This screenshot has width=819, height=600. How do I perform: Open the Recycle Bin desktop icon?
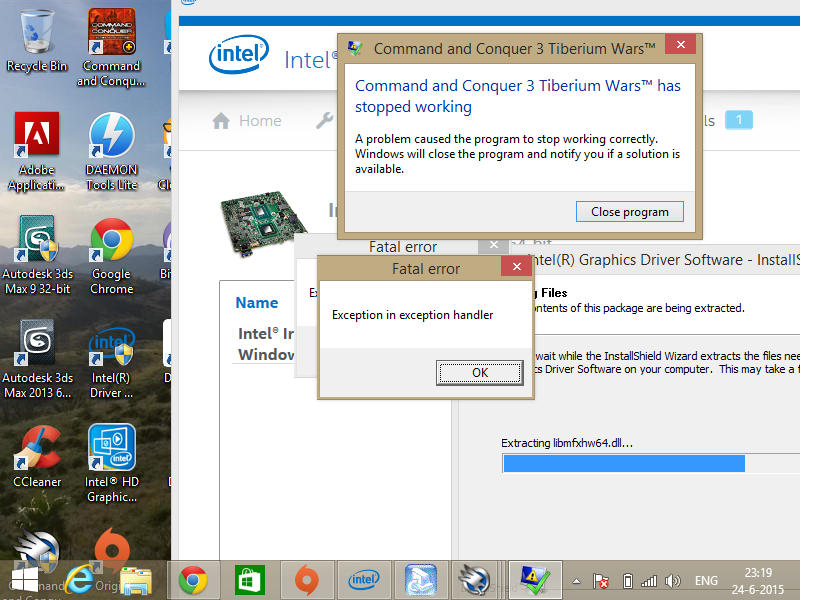[37, 41]
